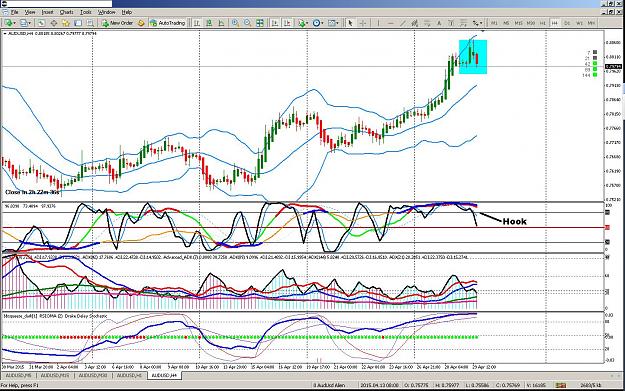This screenshot has width=625, height=391.
Task: Pick the trendline drawing tool
Action: click(403, 23)
